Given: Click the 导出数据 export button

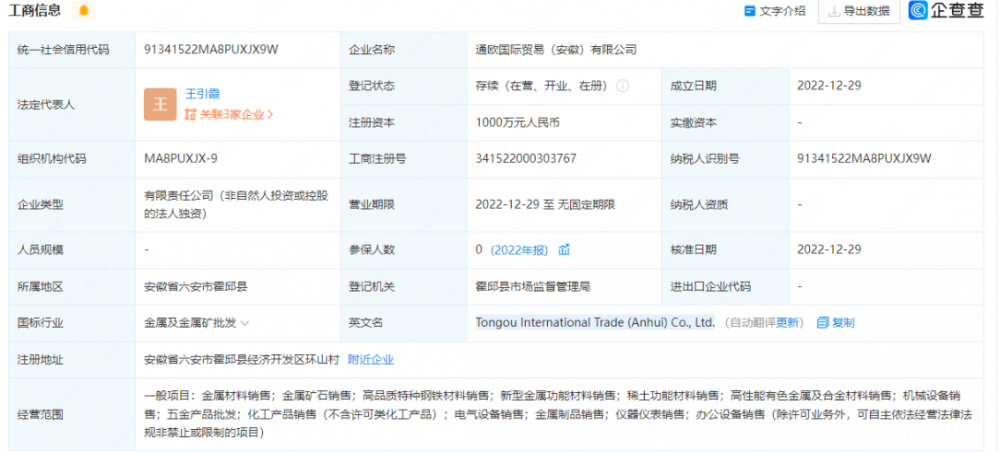Looking at the screenshot, I should pyautogui.click(x=859, y=11).
